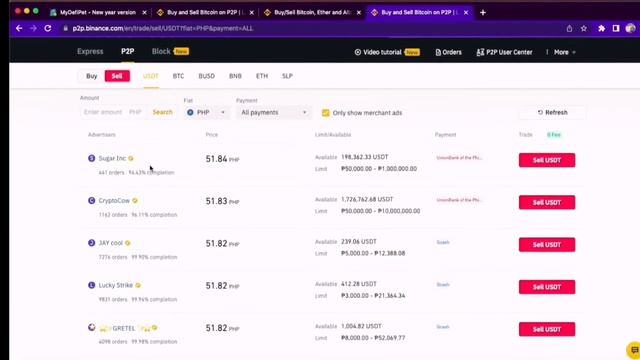Open Sugar Inc advertiser profile
Image resolution: width=640 pixels, height=360 pixels.
(112, 158)
